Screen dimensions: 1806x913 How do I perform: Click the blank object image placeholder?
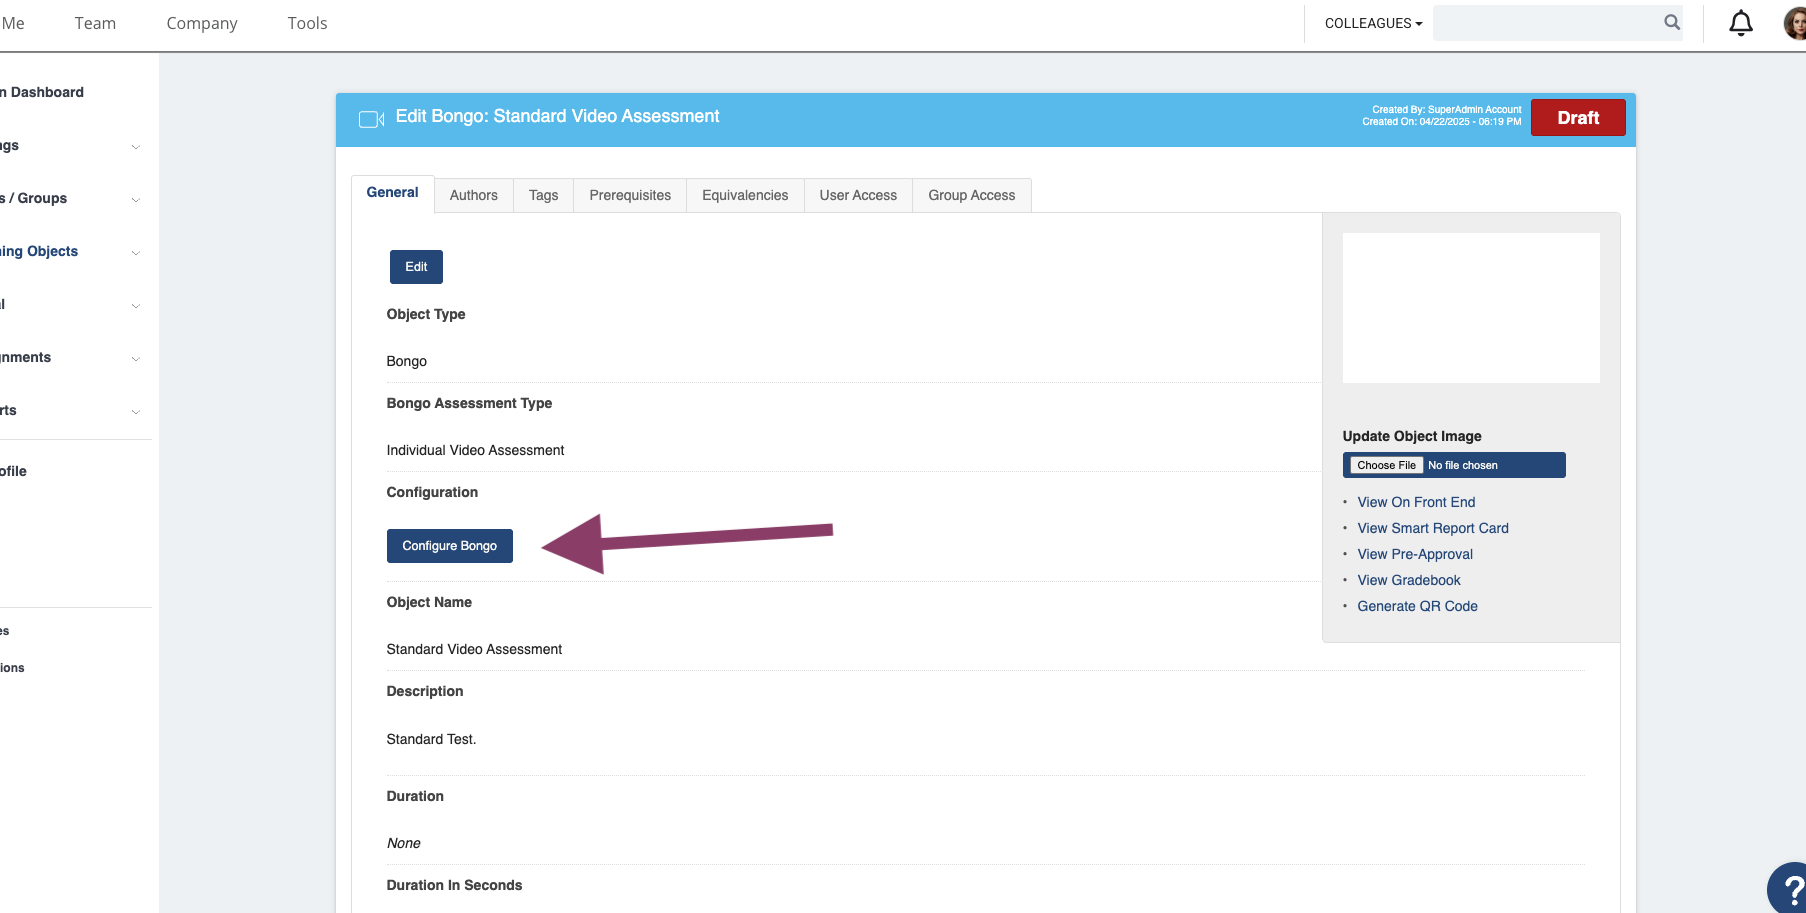pyautogui.click(x=1471, y=308)
